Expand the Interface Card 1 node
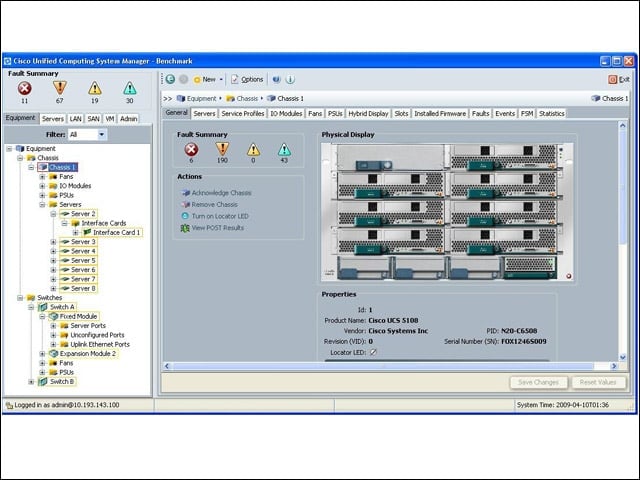Screen dimensions: 640x480 [x=76, y=233]
